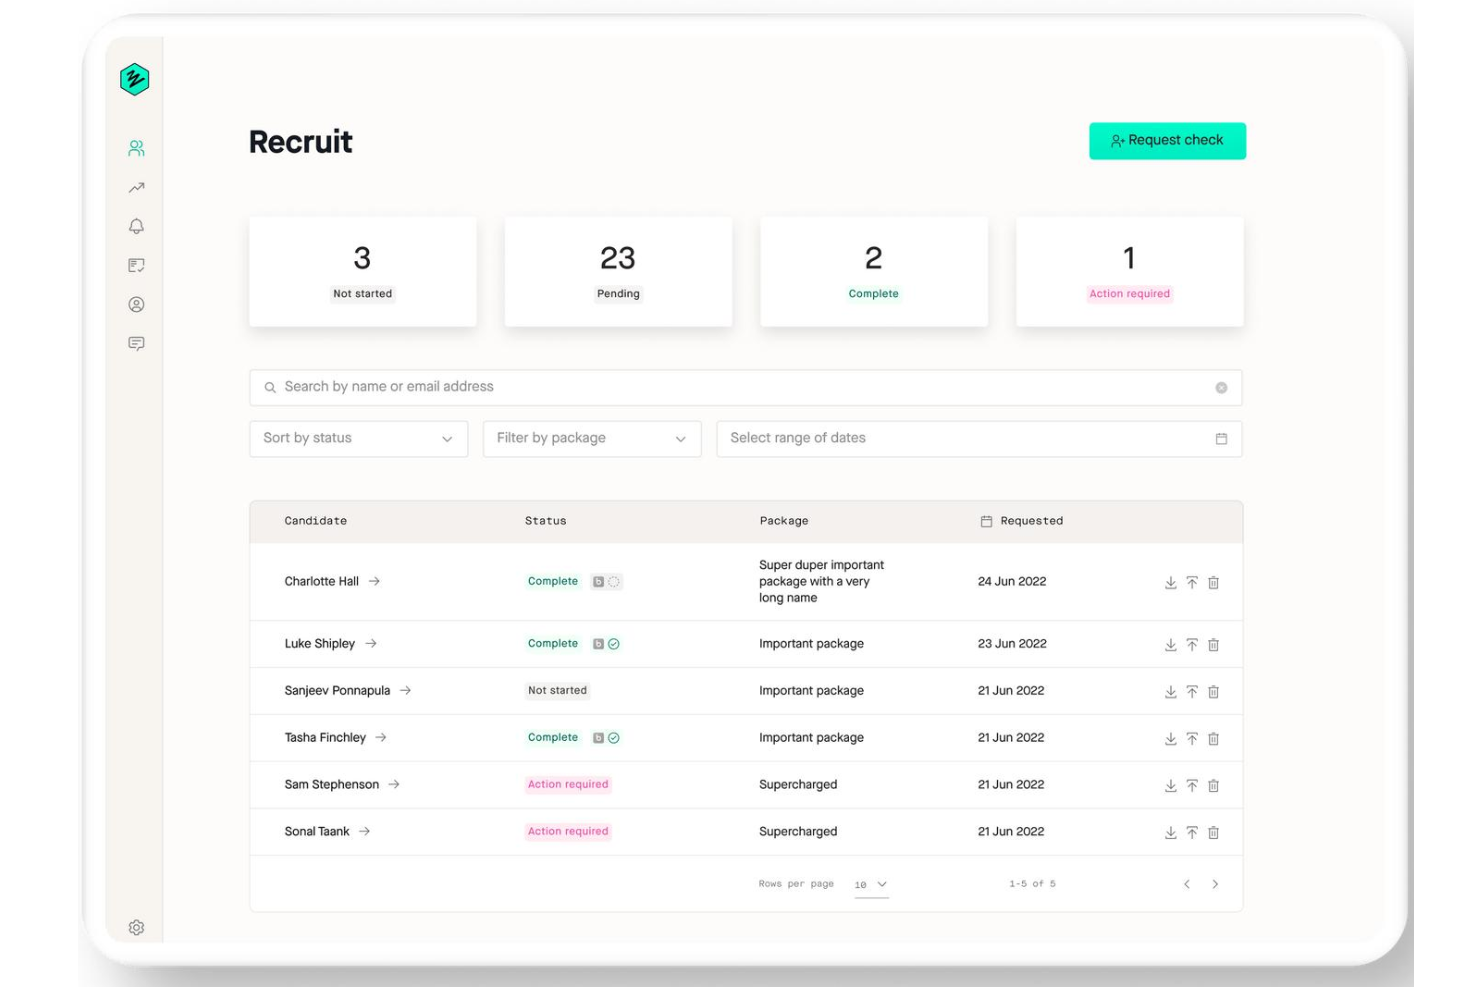Download the report for Charlotte Hall

tap(1169, 581)
